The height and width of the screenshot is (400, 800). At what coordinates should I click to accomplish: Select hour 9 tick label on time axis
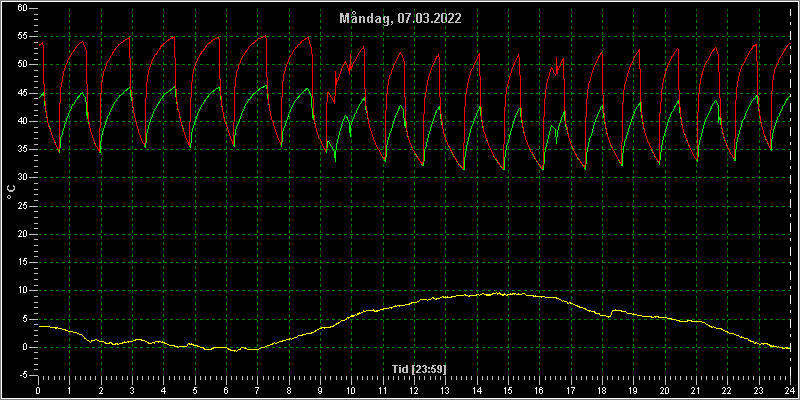point(320,390)
